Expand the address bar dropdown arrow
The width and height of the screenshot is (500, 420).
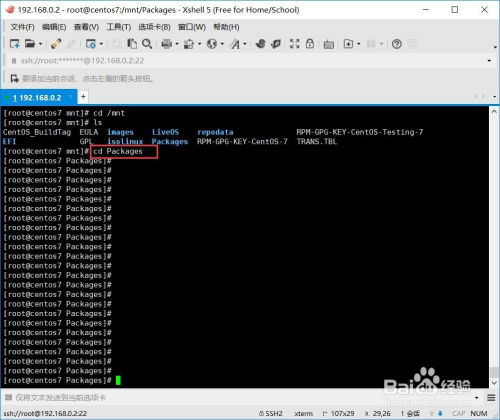pyautogui.click(x=489, y=61)
